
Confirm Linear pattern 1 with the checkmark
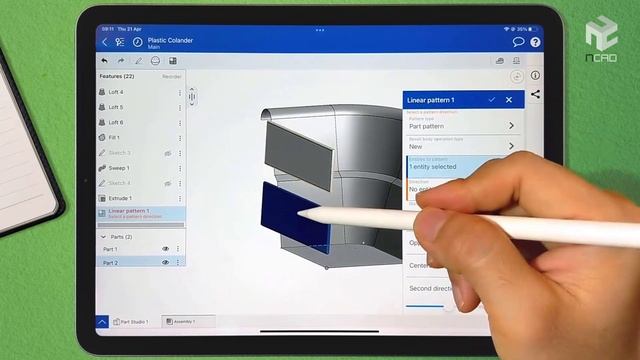point(491,100)
